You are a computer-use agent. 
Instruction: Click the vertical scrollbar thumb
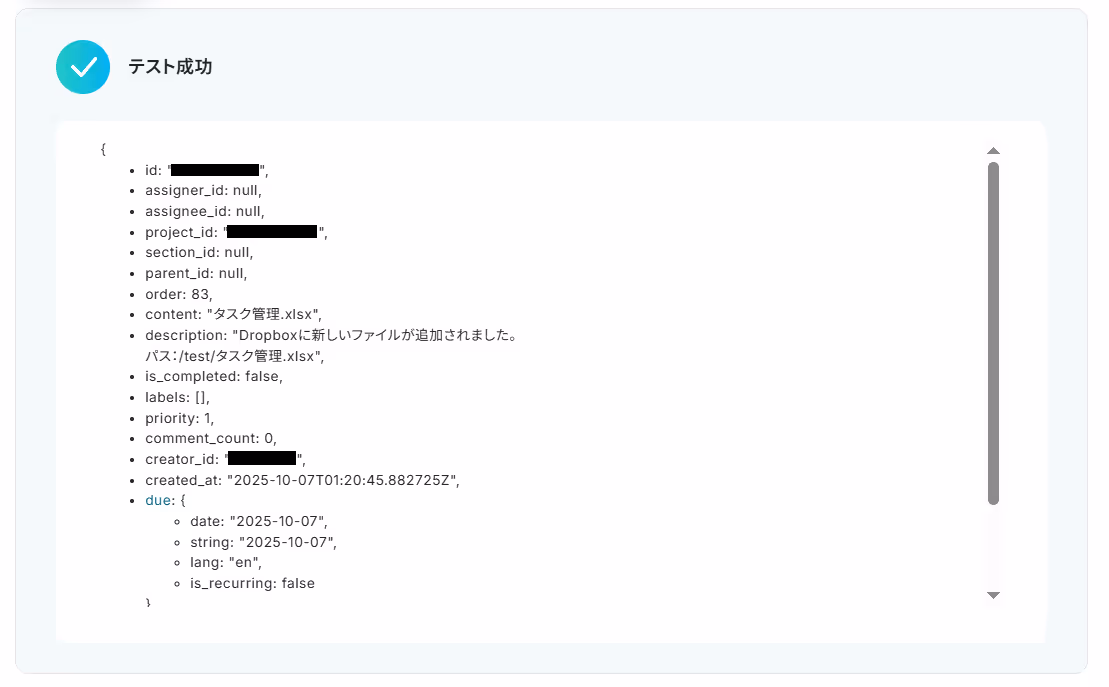point(993,333)
